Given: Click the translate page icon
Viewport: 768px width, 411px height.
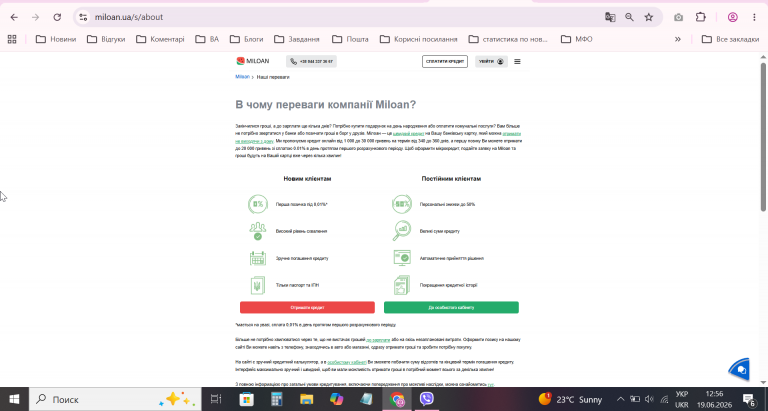Looking at the screenshot, I should (610, 17).
